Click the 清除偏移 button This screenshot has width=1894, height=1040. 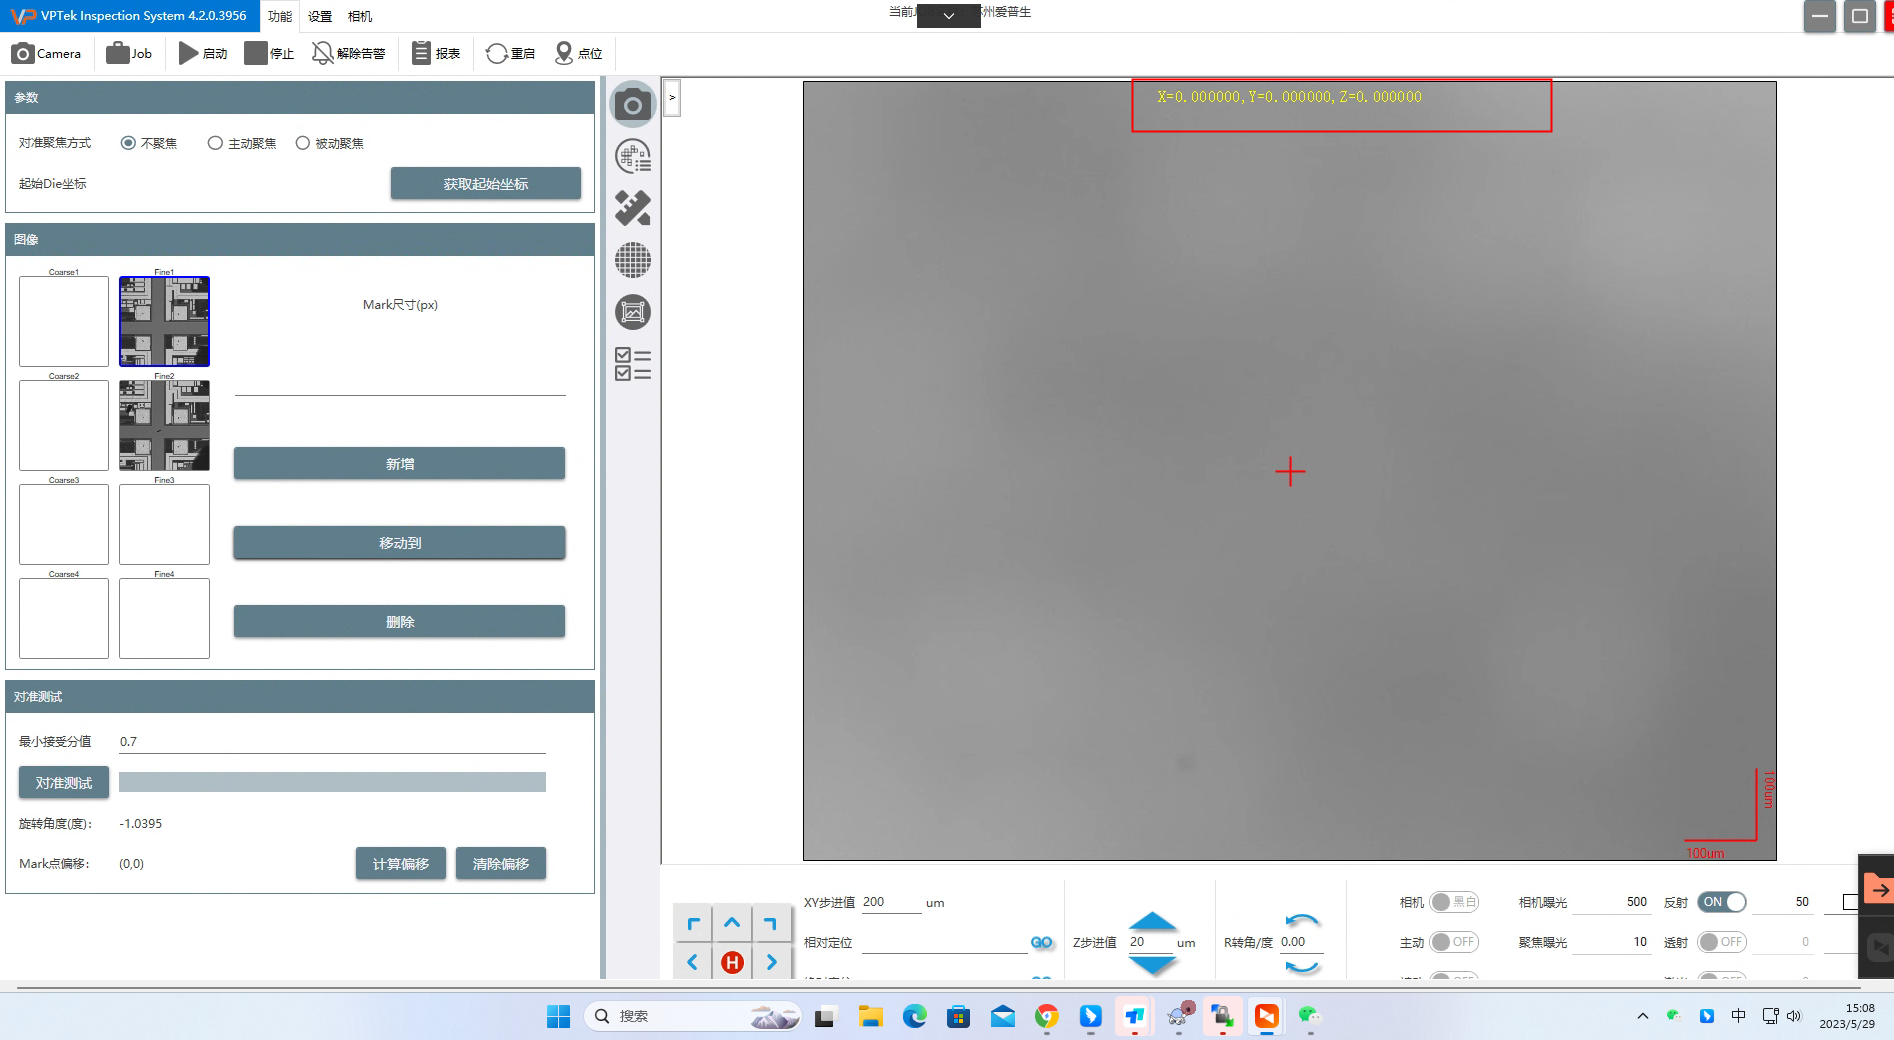[501, 863]
